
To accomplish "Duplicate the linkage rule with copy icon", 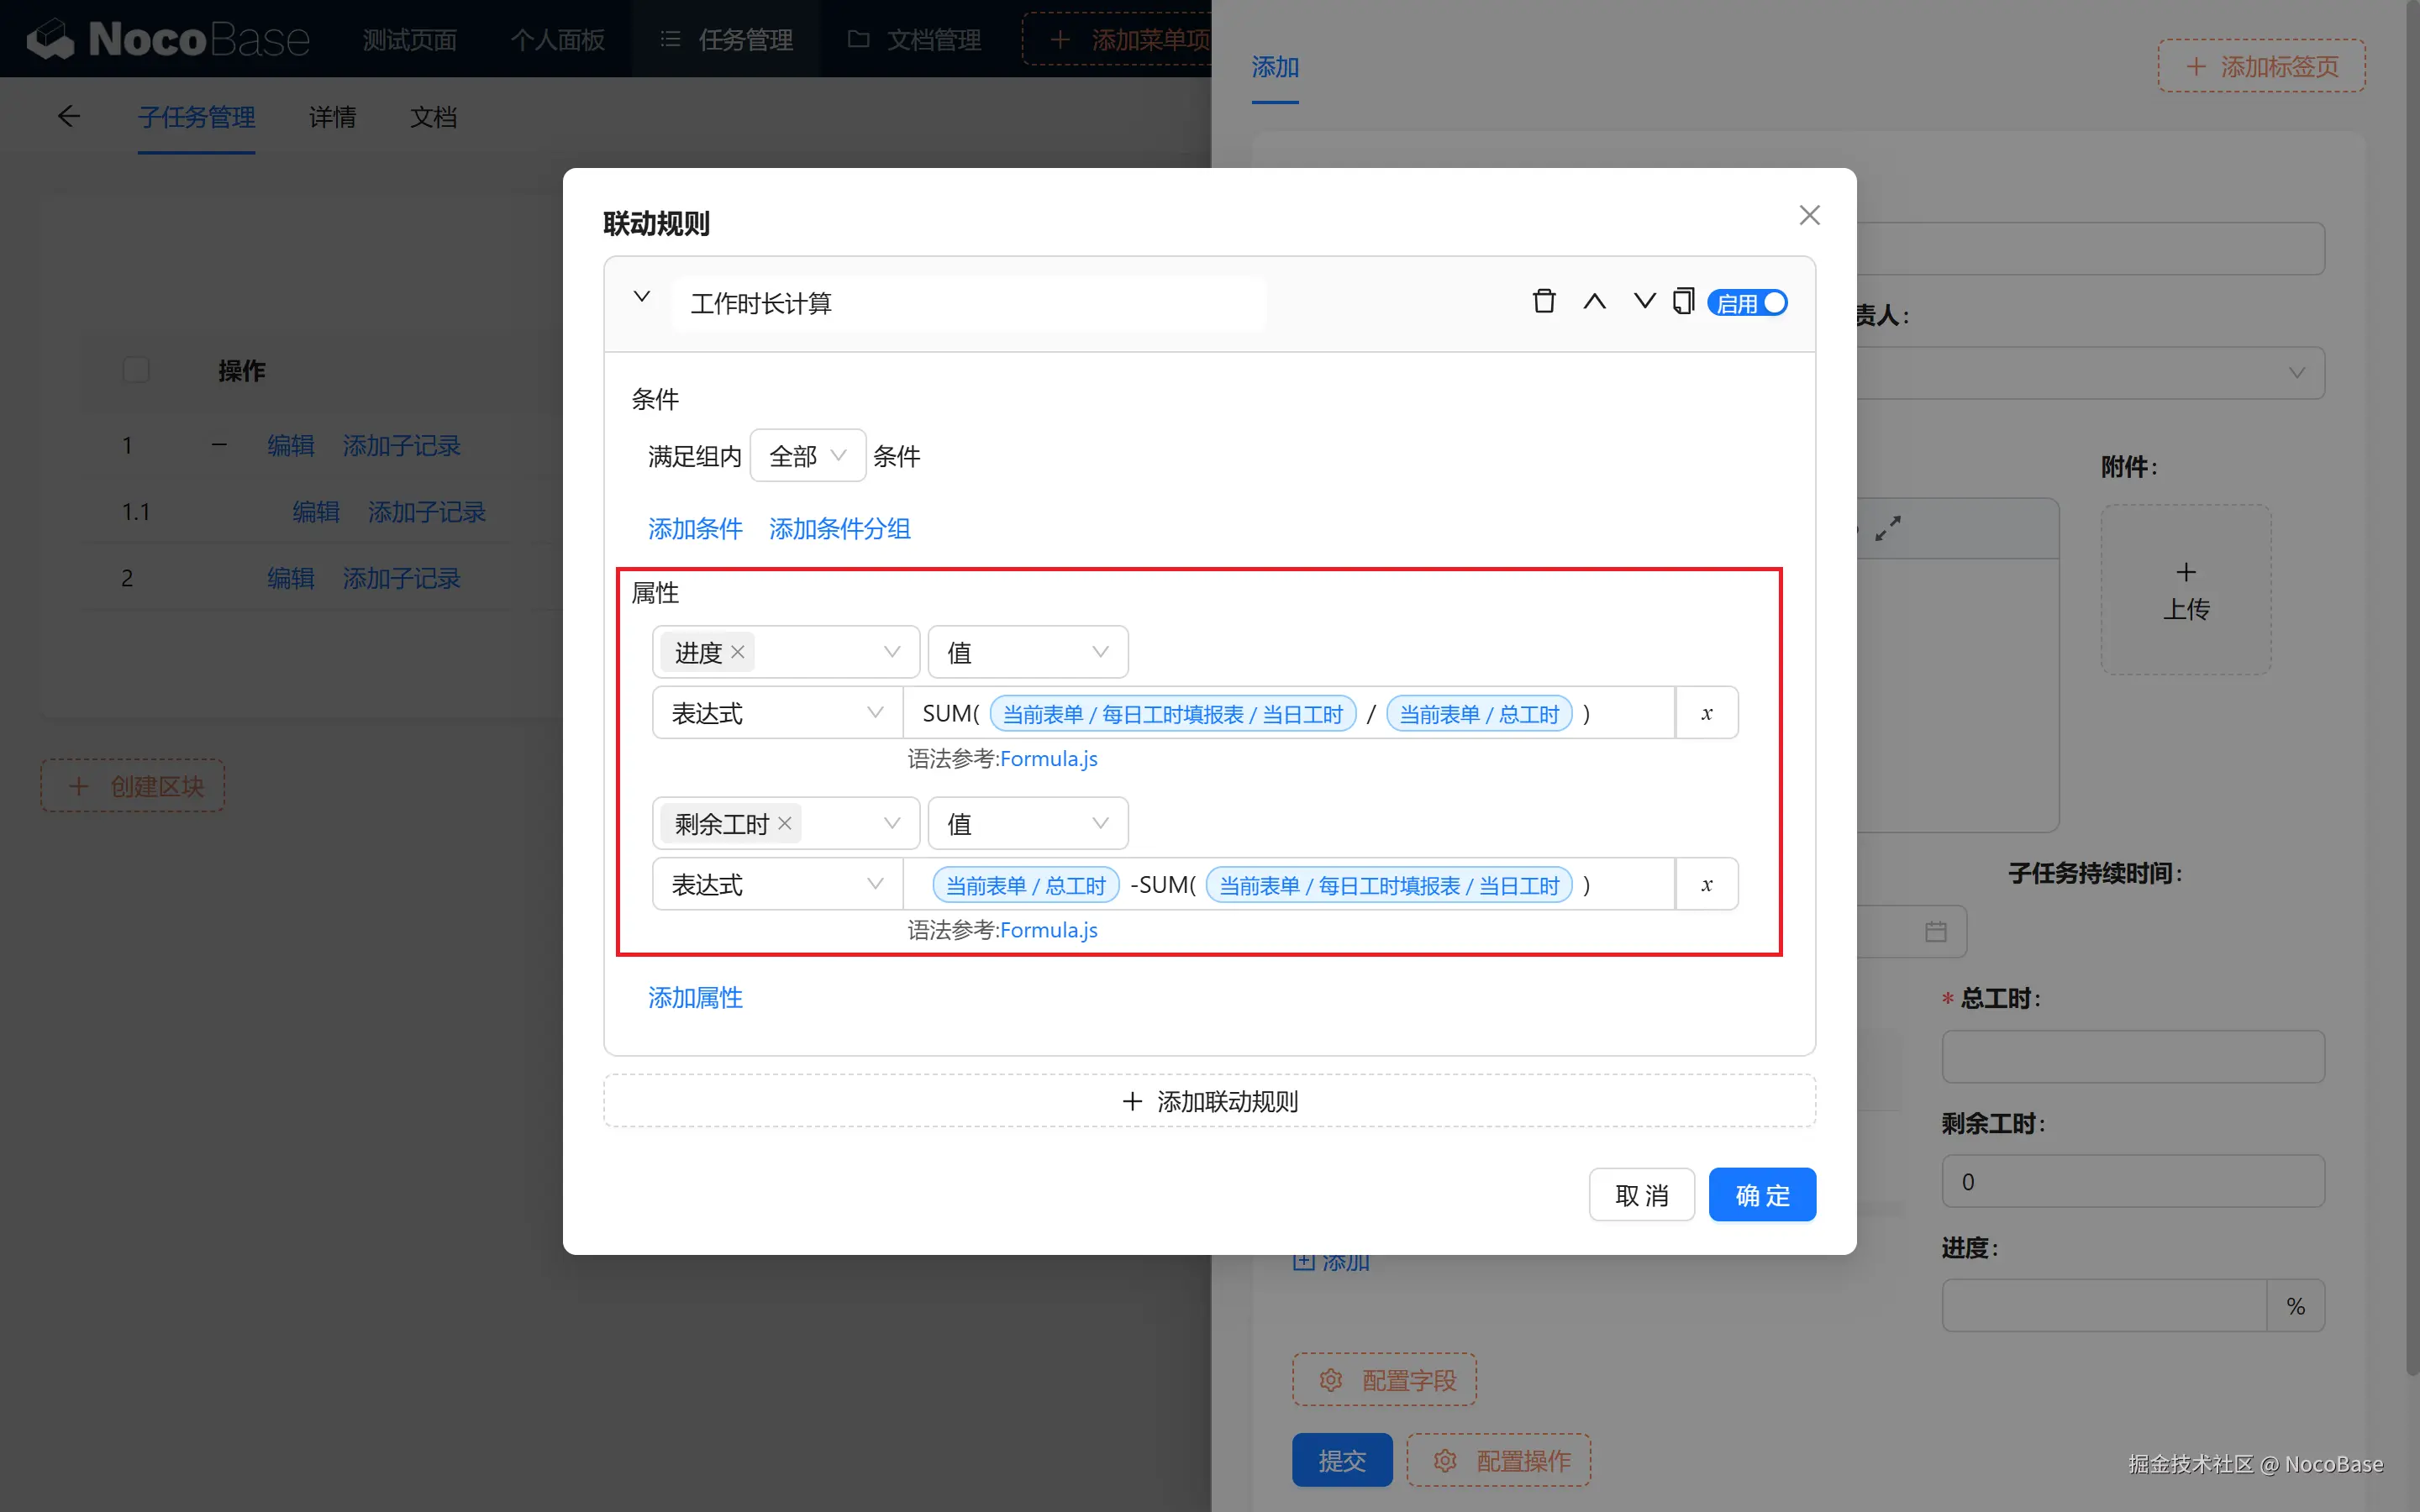I will [1683, 301].
